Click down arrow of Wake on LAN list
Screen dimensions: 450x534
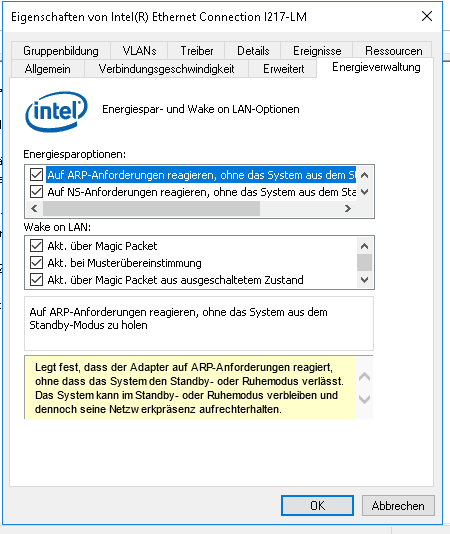coord(364,280)
